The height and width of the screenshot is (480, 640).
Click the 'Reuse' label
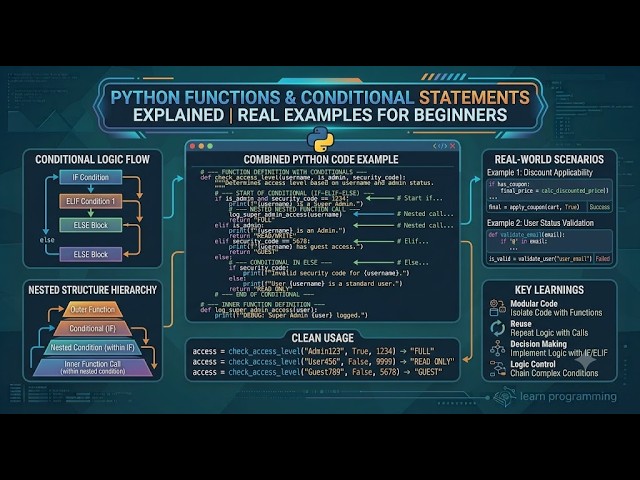520,324
